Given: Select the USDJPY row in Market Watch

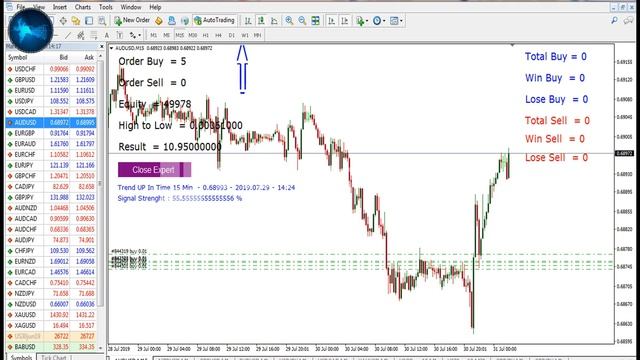Looking at the screenshot, I should click(x=51, y=101).
